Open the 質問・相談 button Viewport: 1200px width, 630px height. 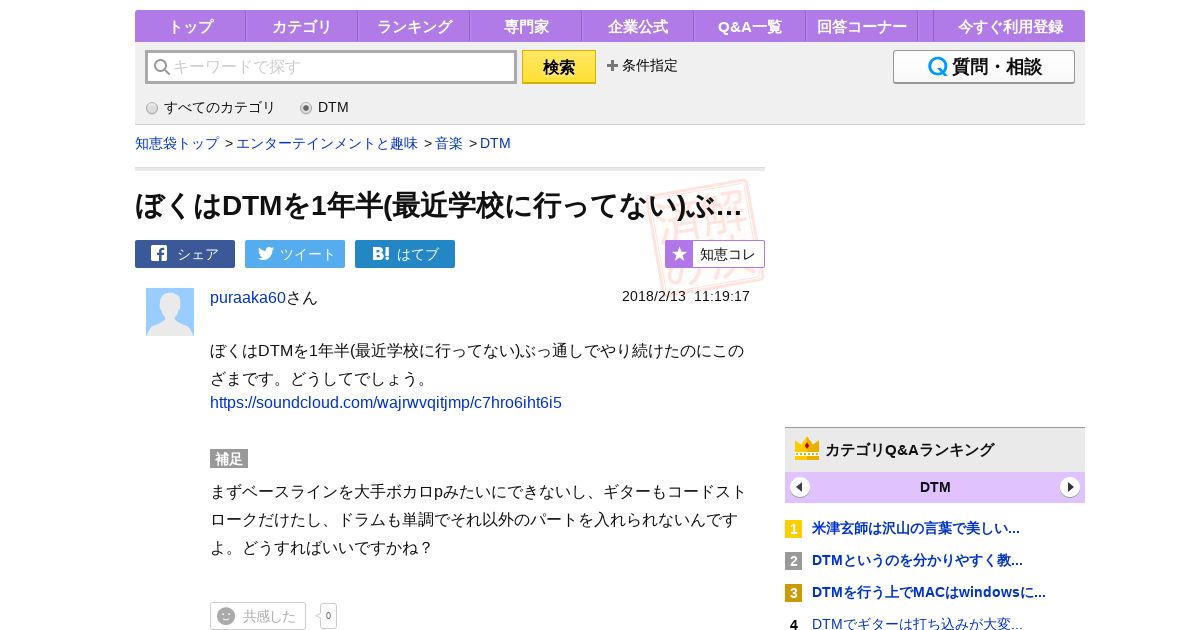pos(984,67)
